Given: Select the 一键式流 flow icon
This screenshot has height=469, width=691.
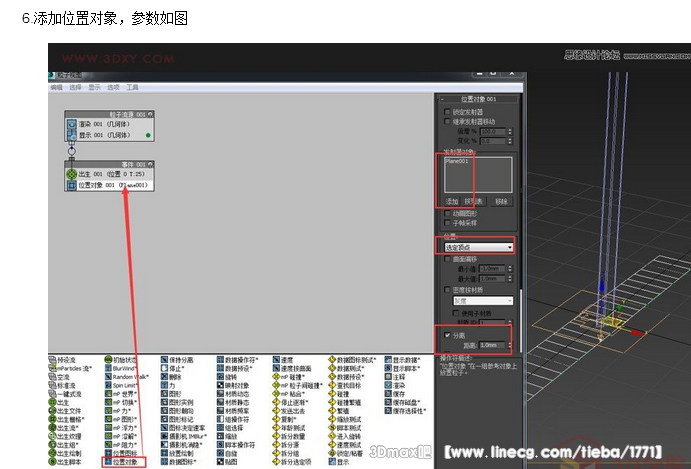Looking at the screenshot, I should (x=52, y=394).
